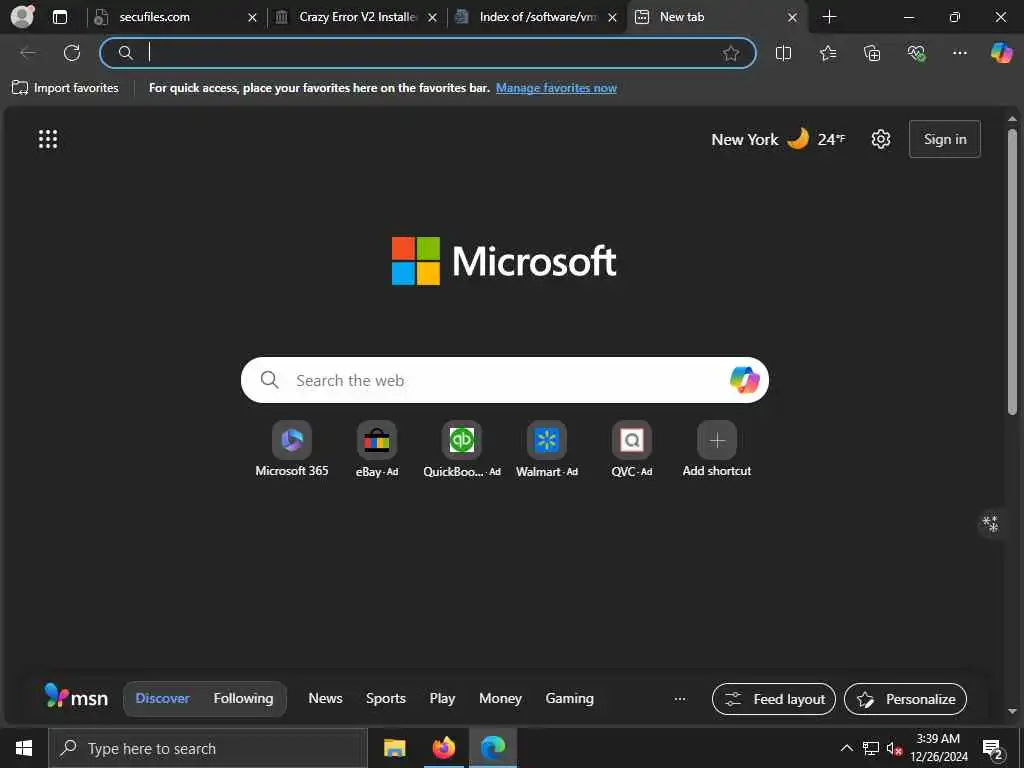The image size is (1024, 768).
Task: Close the secufiles.com tab
Action: pyautogui.click(x=253, y=18)
